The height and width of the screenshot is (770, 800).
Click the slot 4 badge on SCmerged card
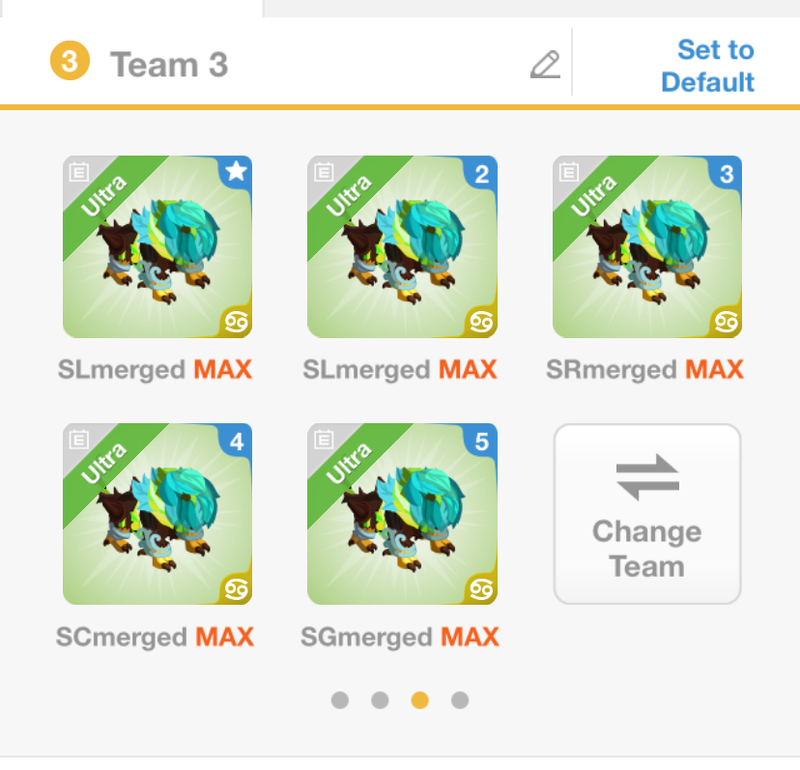236,441
